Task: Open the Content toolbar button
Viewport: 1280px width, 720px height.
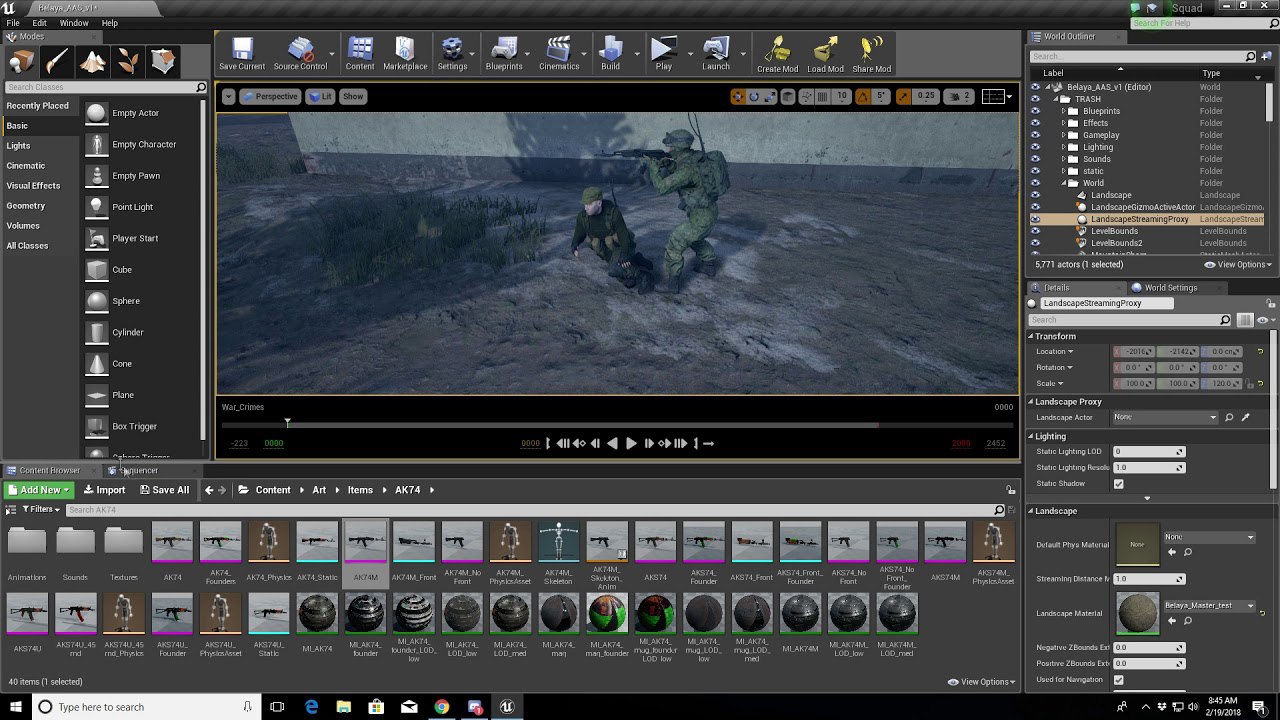Action: pyautogui.click(x=360, y=54)
